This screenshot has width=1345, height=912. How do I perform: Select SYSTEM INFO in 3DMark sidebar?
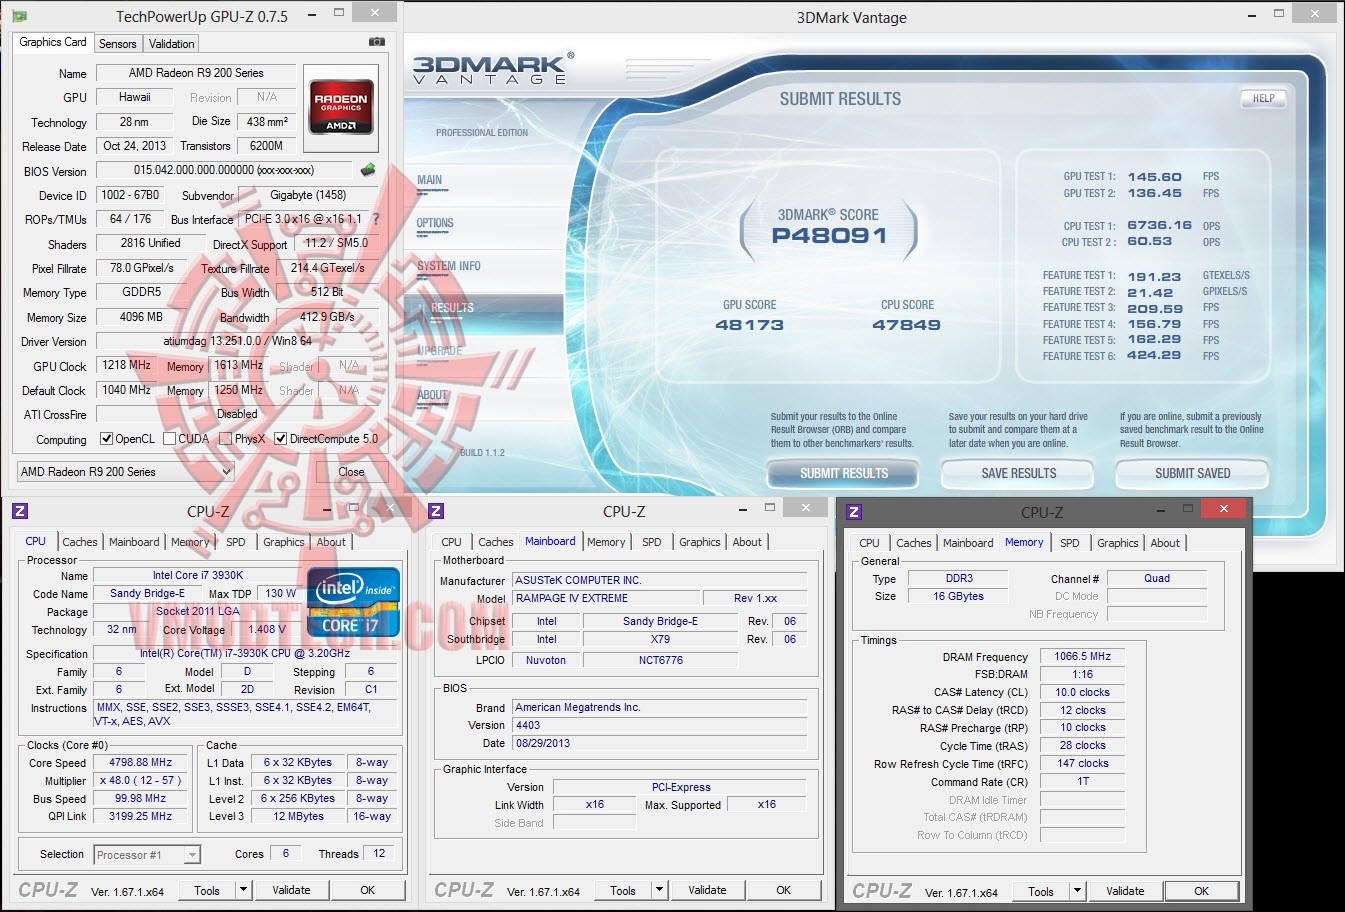pyautogui.click(x=449, y=266)
